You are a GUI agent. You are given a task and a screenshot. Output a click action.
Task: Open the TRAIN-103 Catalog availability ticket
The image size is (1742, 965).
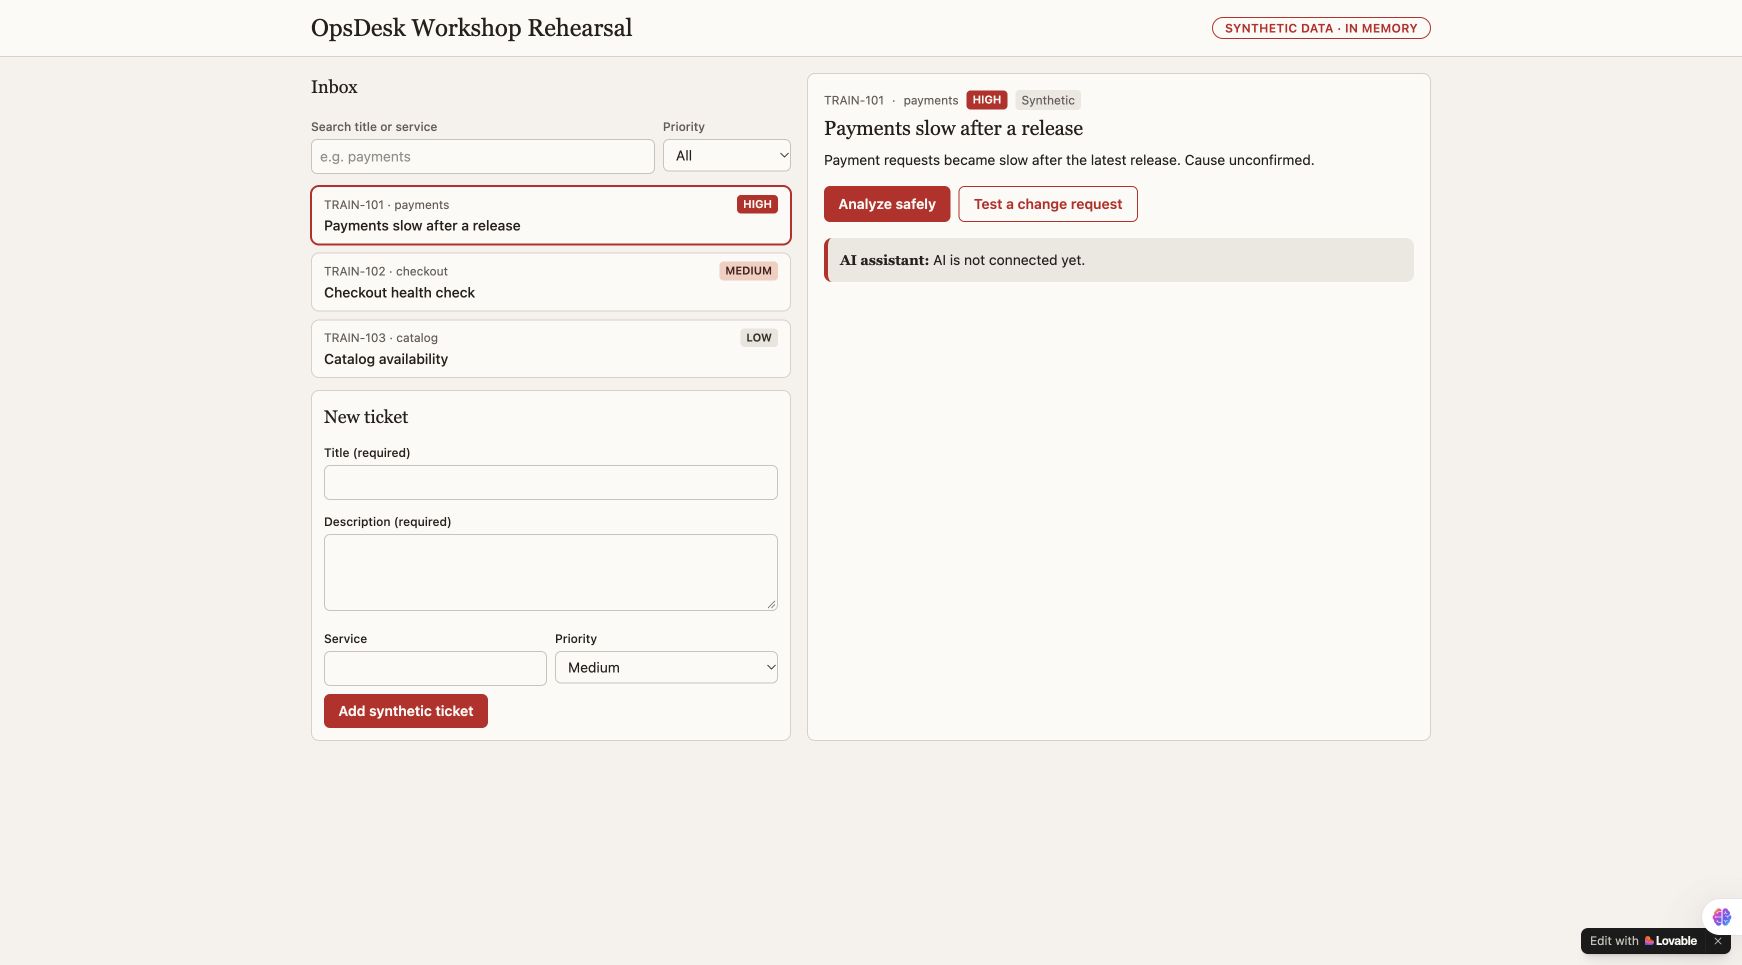point(551,349)
